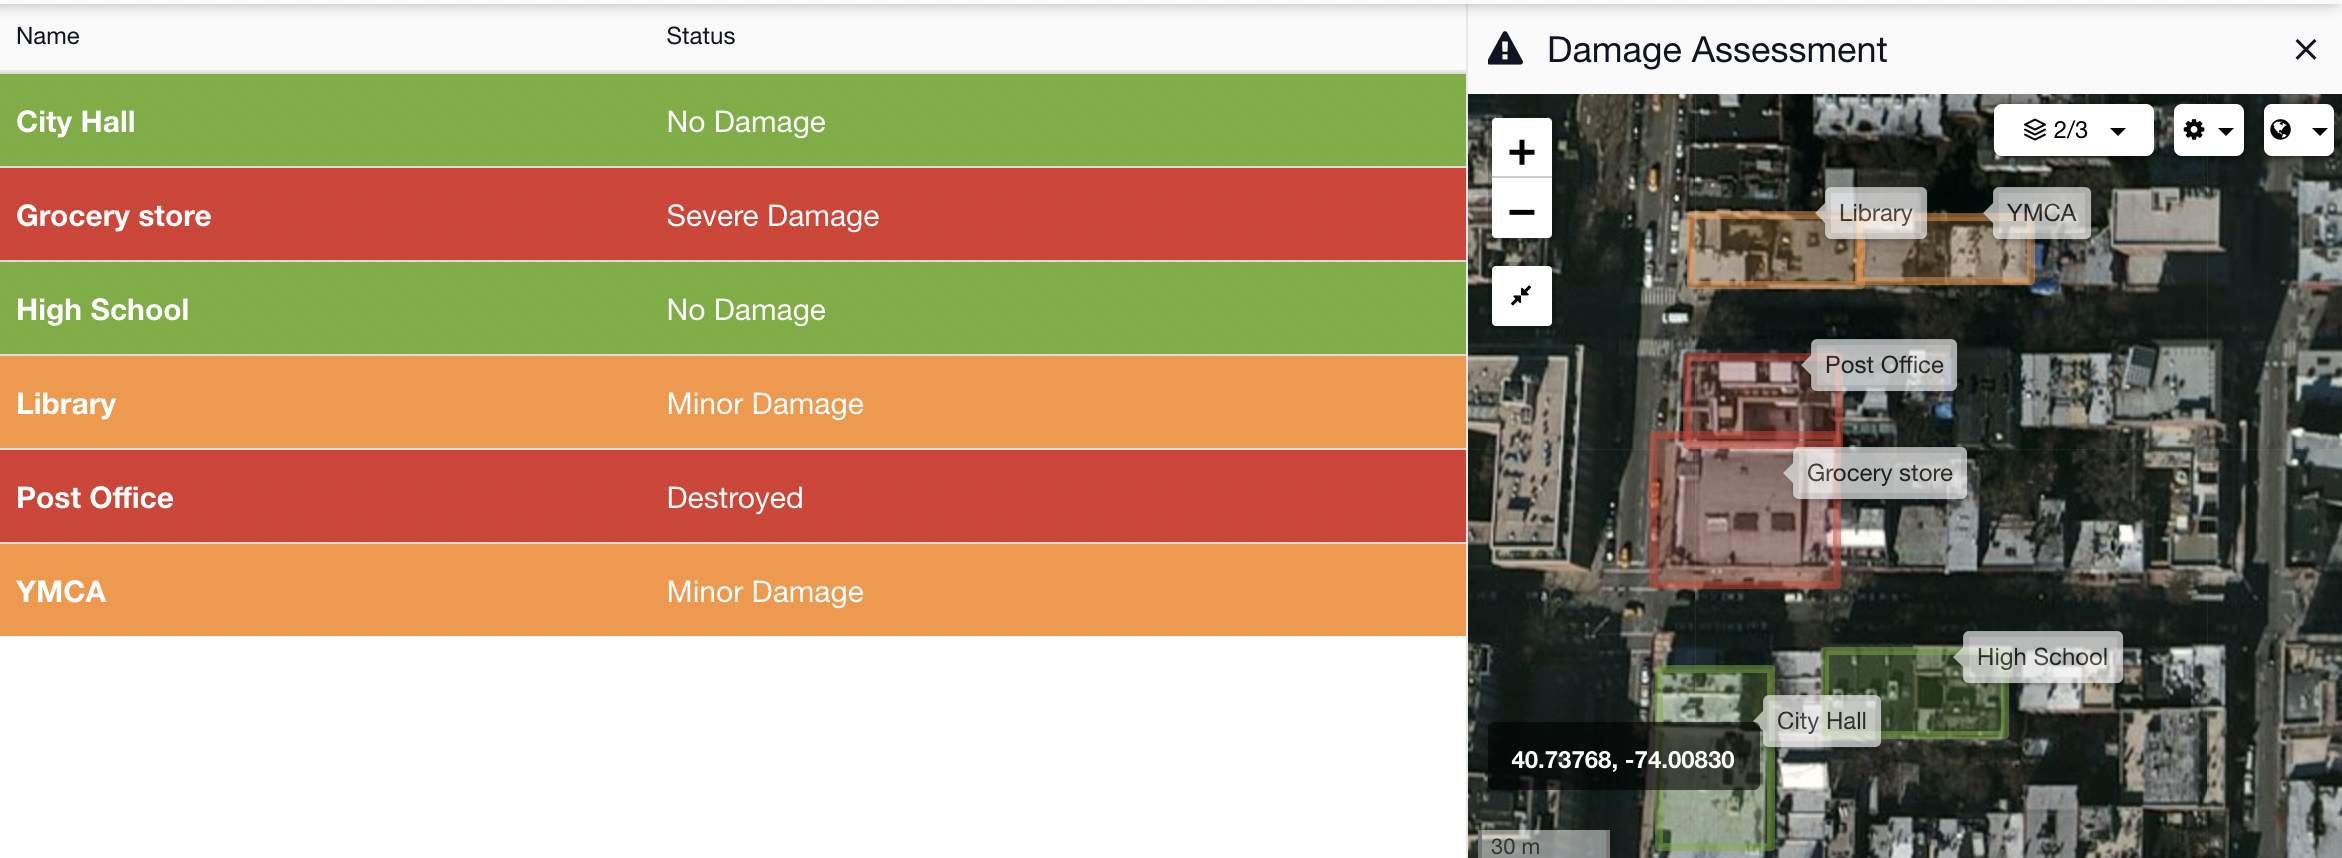Sort by the Status column header
2342x858 pixels.
click(x=700, y=36)
